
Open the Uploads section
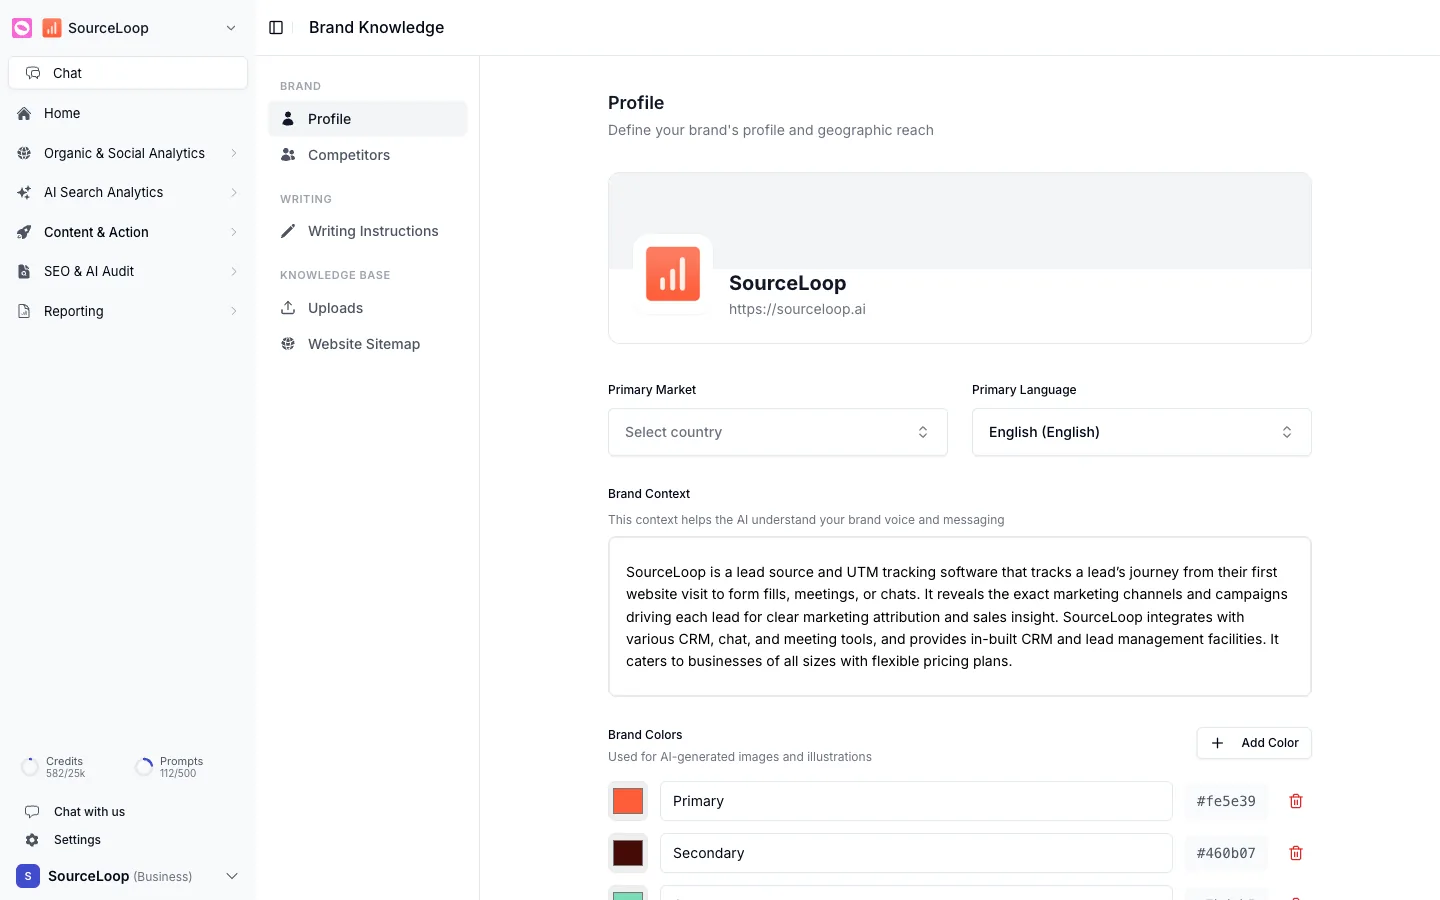[368, 308]
